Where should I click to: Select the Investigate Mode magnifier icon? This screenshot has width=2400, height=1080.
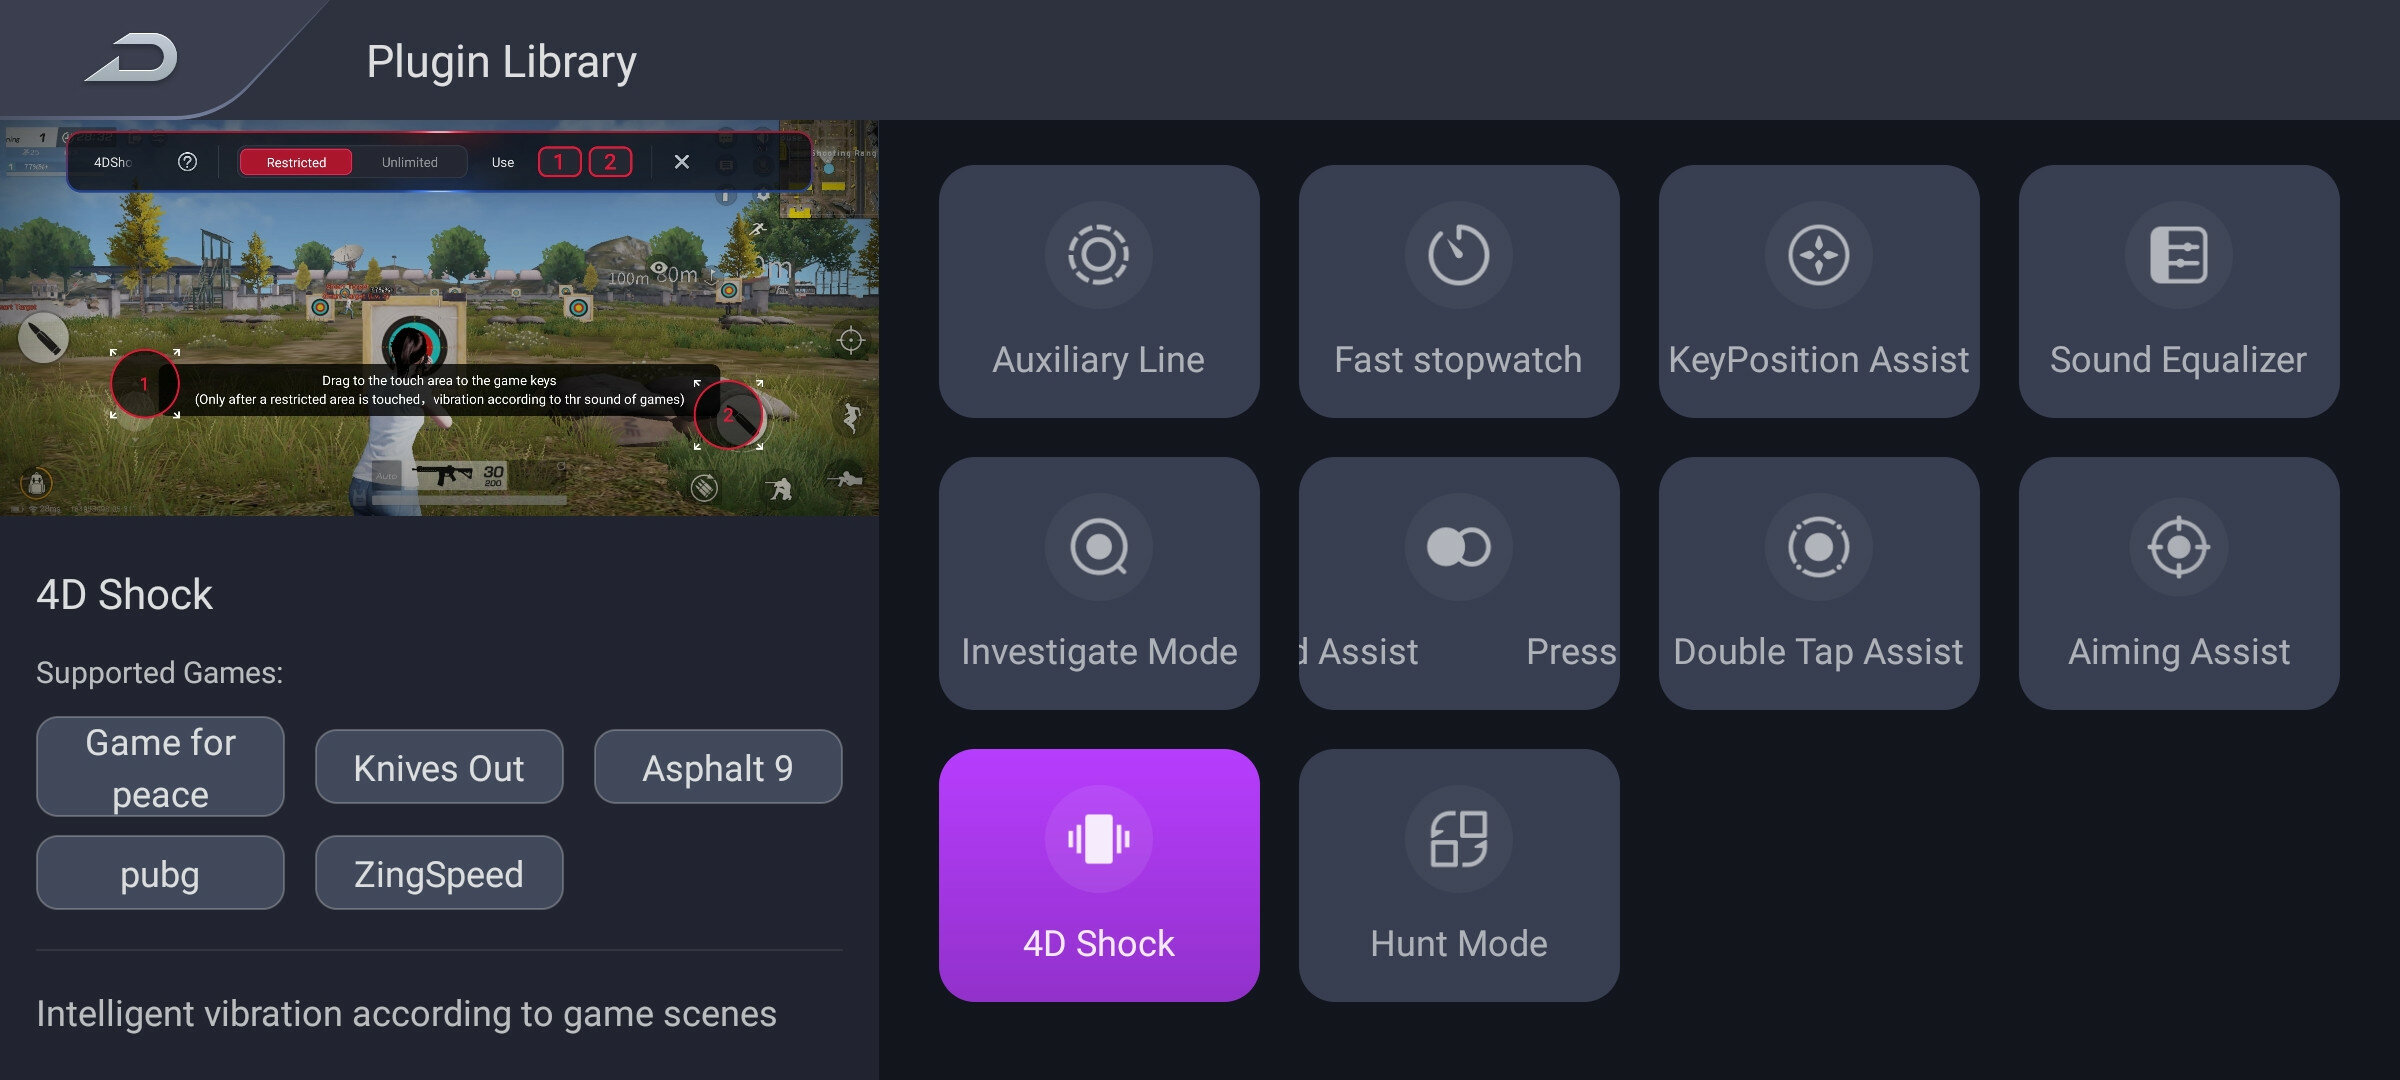(1098, 547)
